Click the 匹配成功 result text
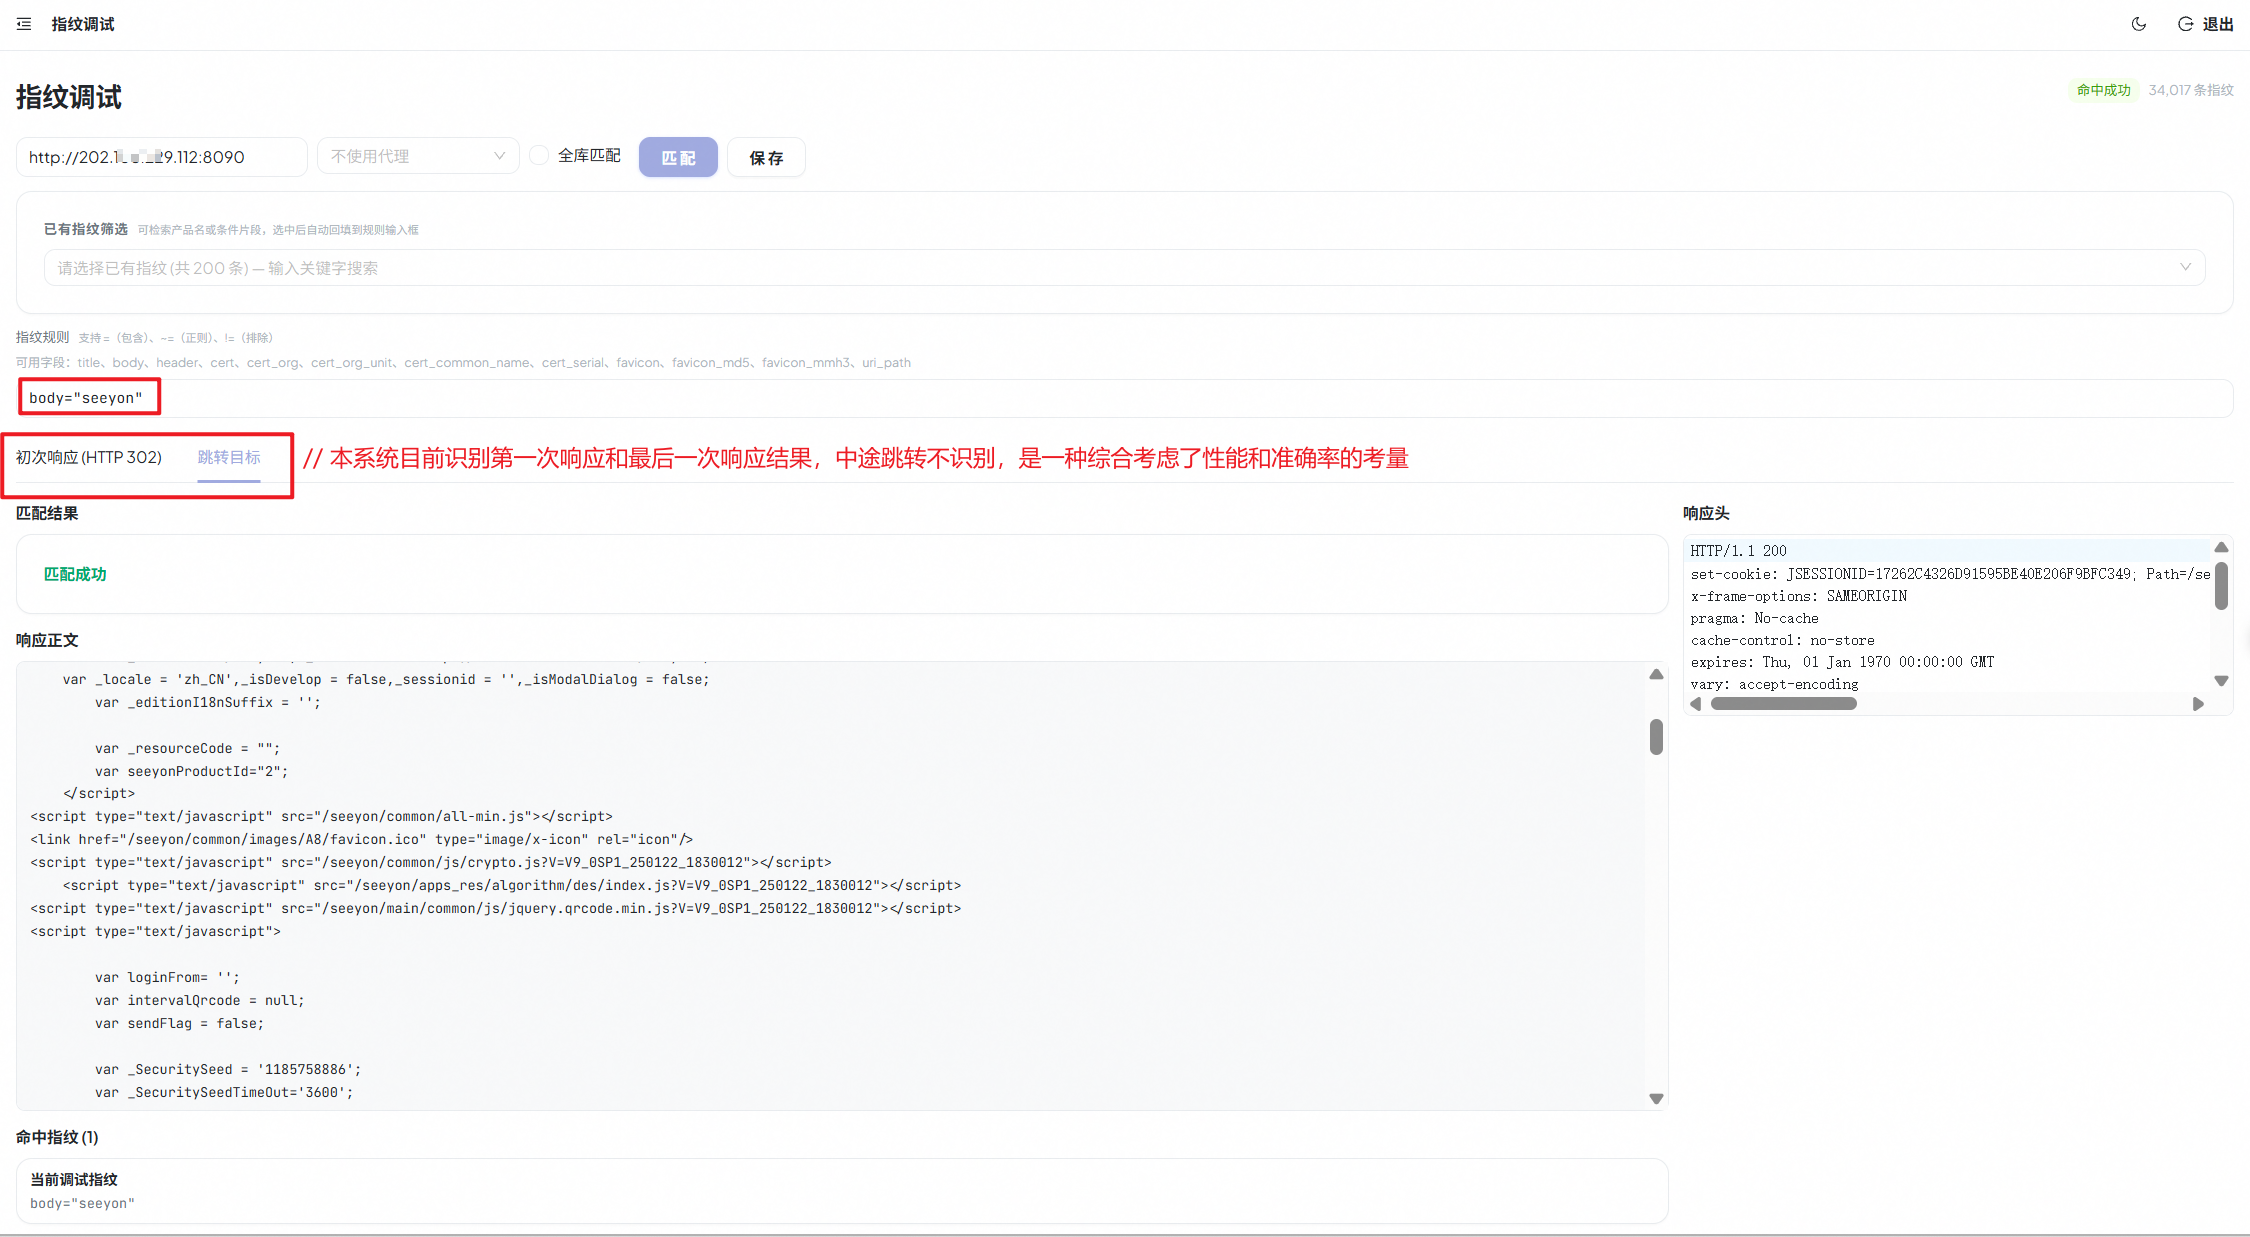 tap(75, 574)
